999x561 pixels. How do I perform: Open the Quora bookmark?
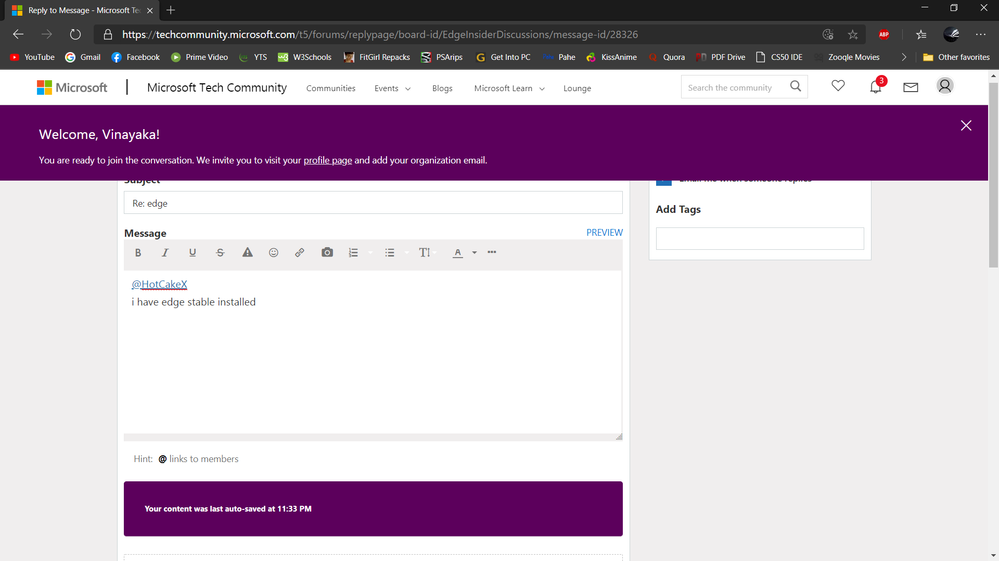(x=666, y=57)
